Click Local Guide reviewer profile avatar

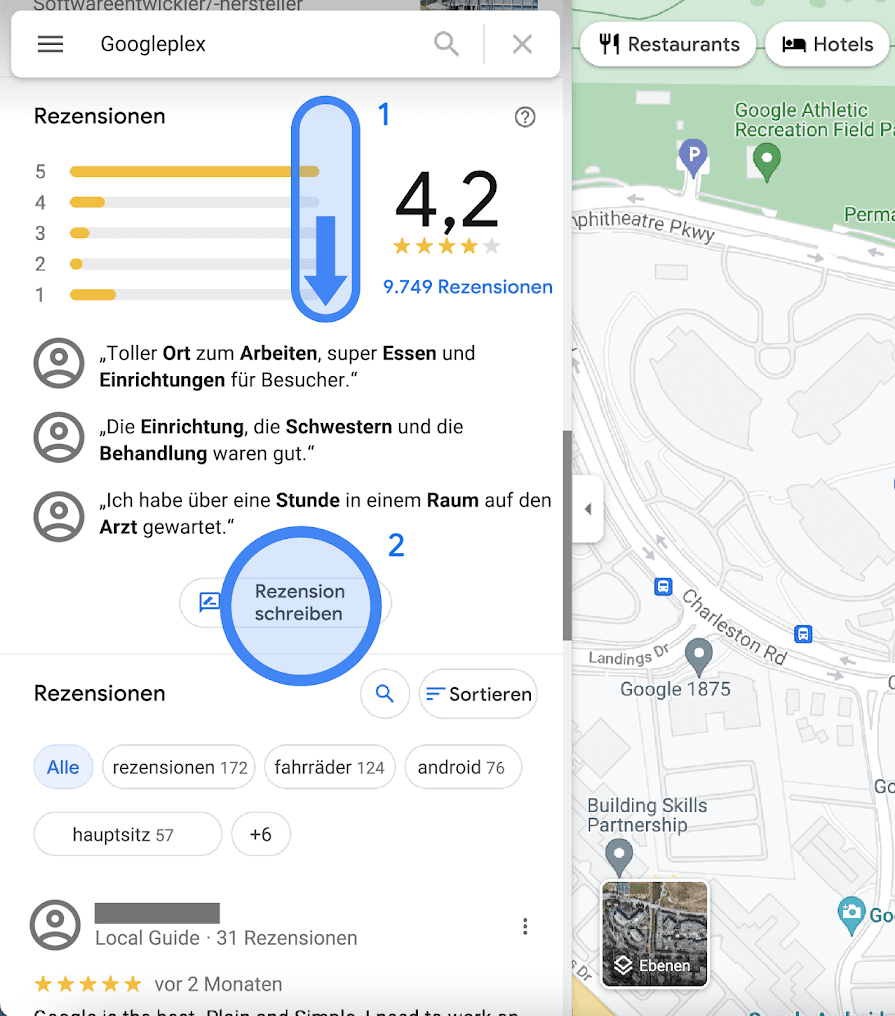coord(55,925)
